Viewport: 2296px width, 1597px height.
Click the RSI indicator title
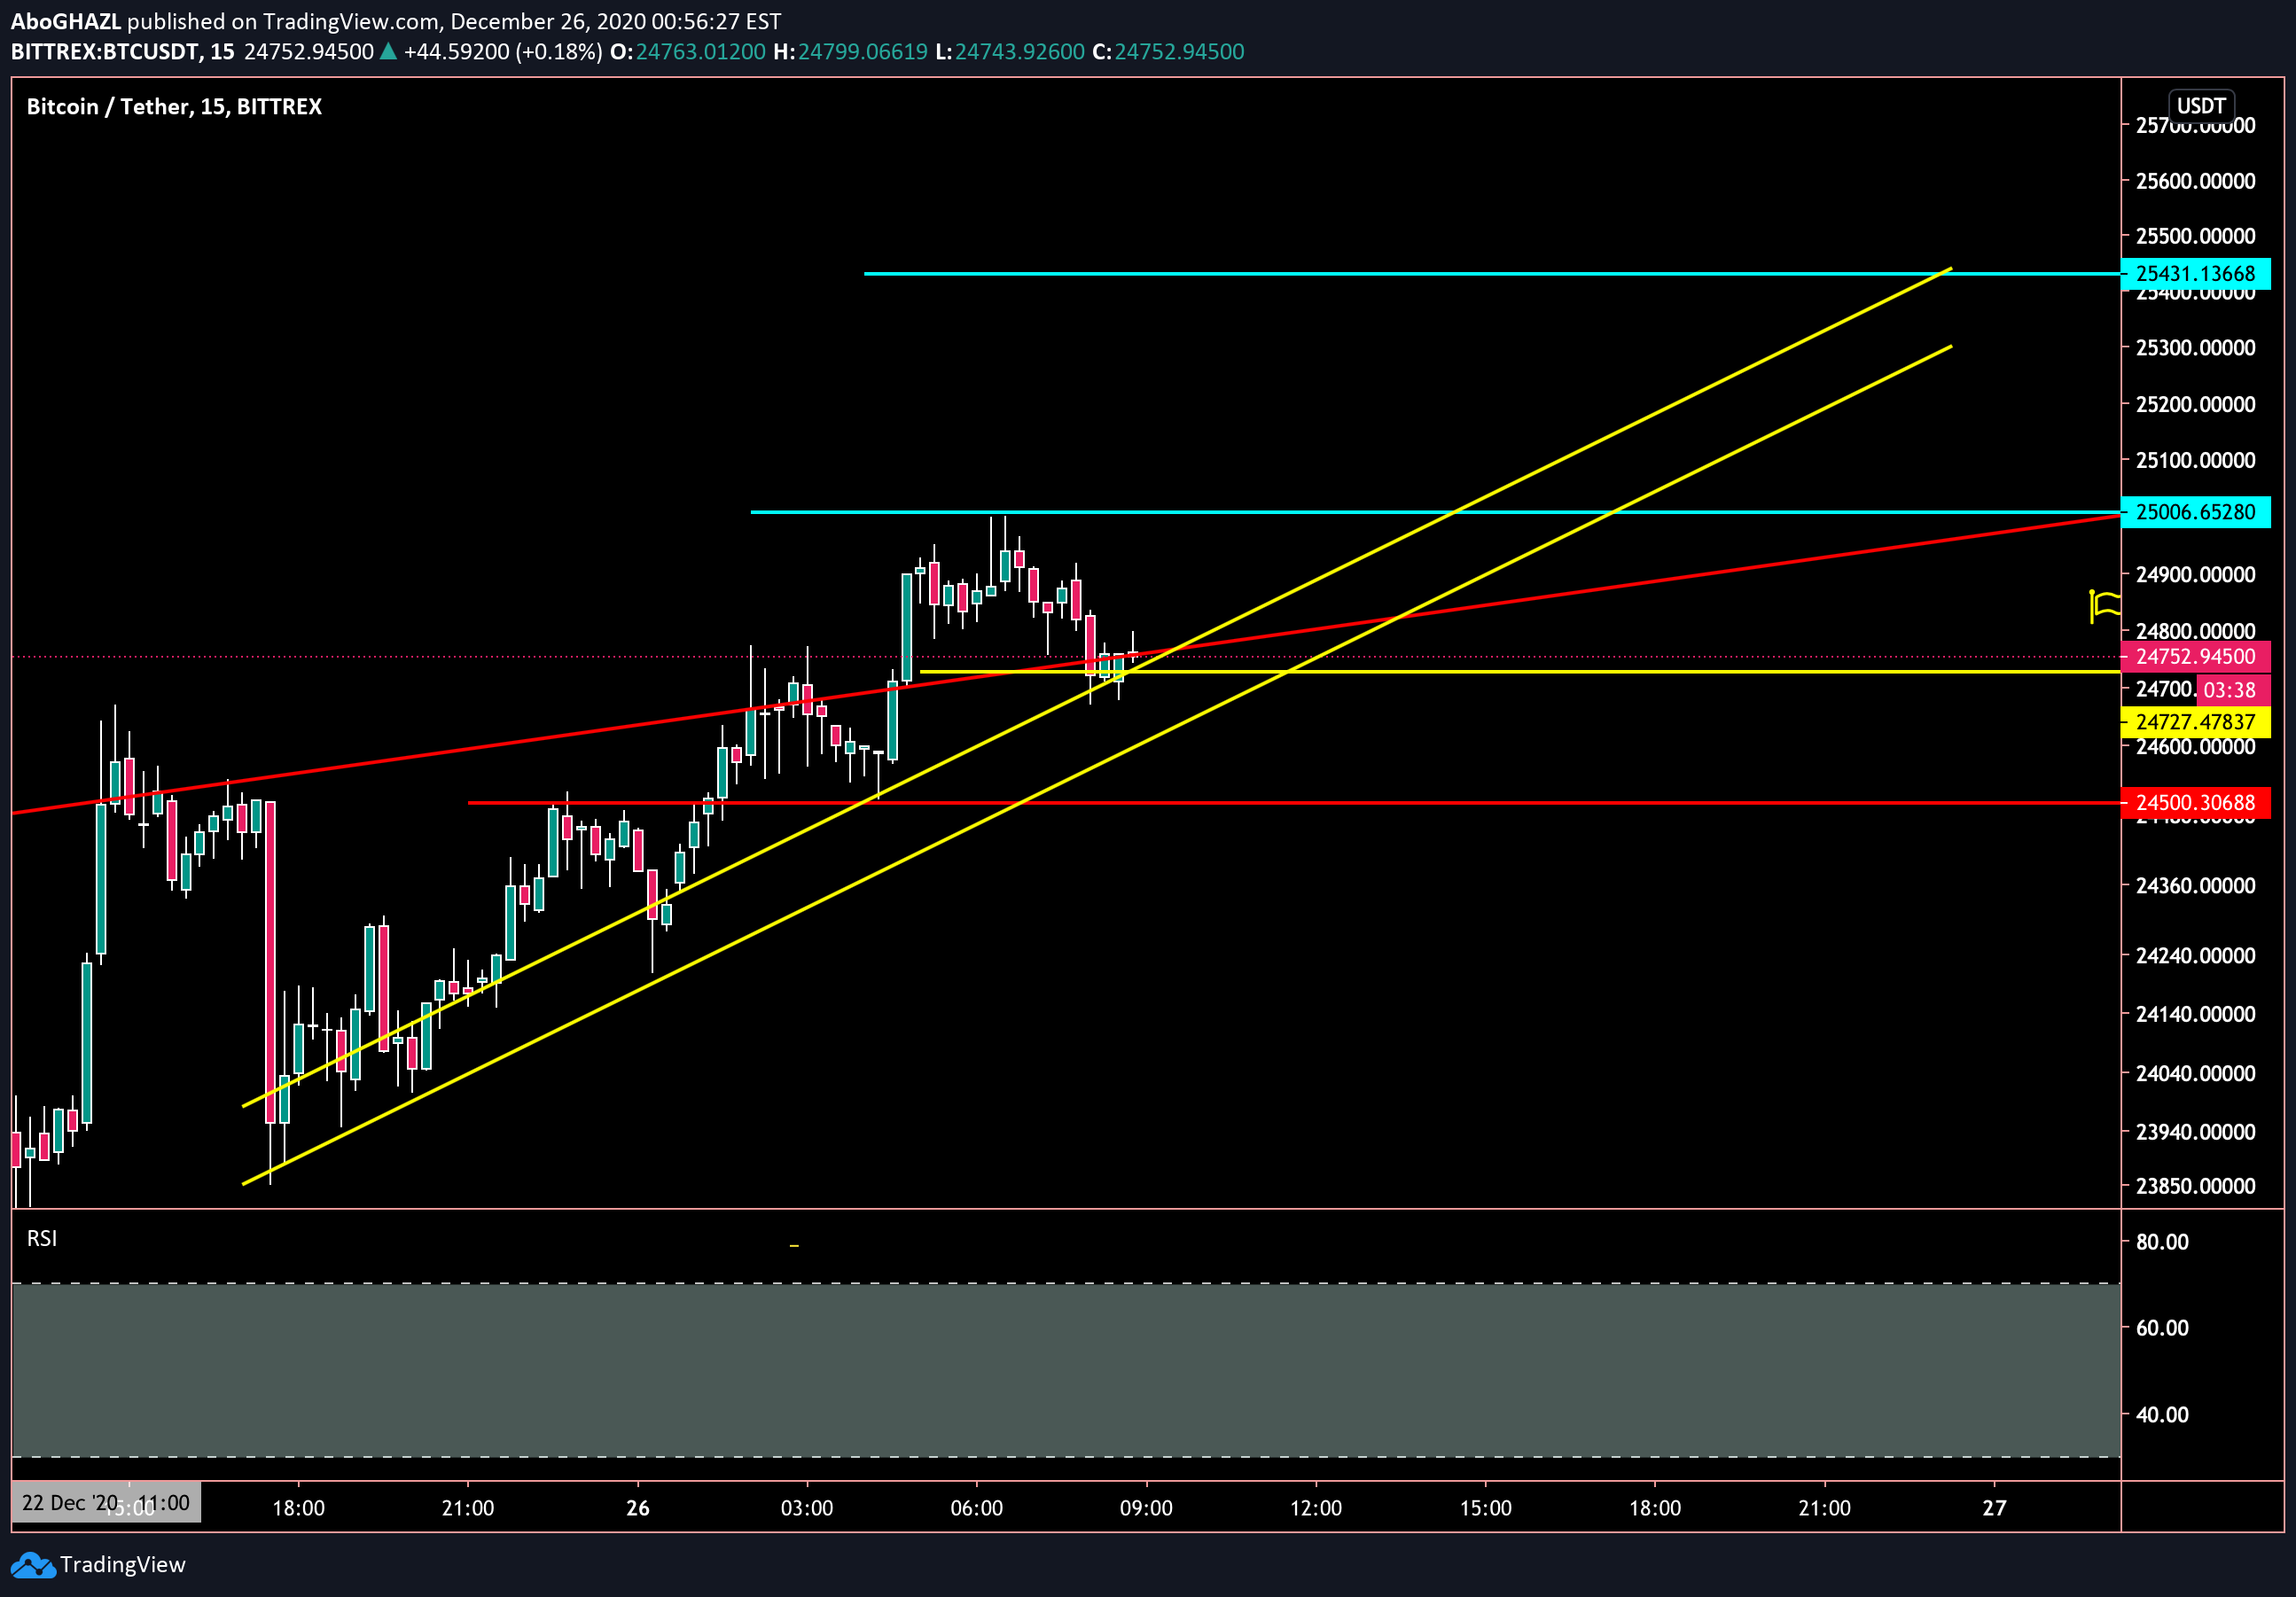pos(42,1238)
